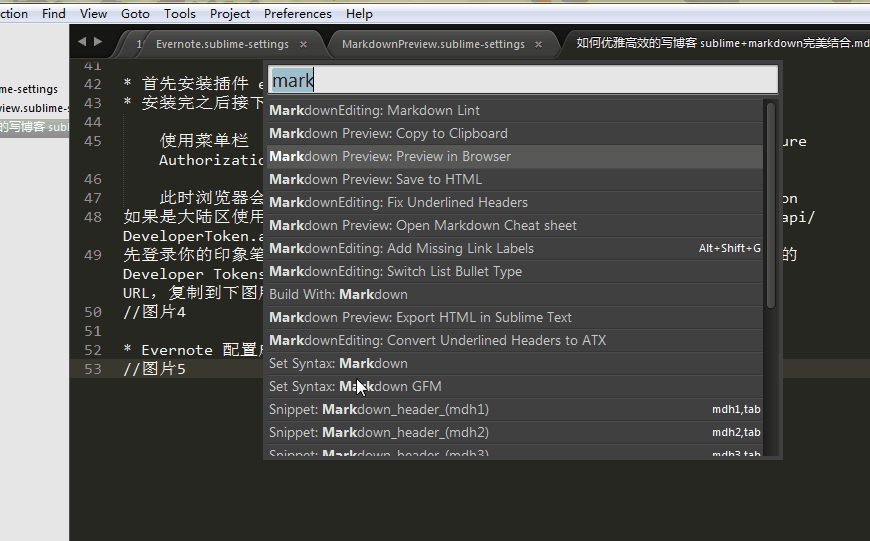Click line number 42 in gutter
The image size is (870, 541).
(x=93, y=84)
